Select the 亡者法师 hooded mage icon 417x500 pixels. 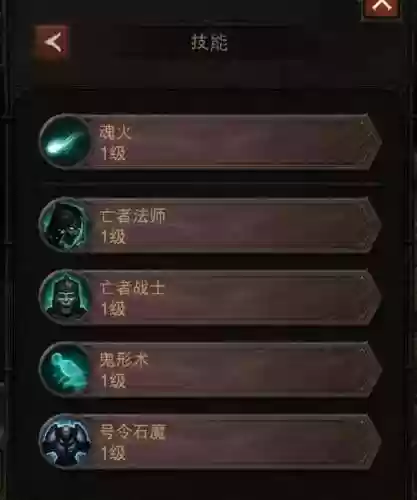[x=64, y=225]
